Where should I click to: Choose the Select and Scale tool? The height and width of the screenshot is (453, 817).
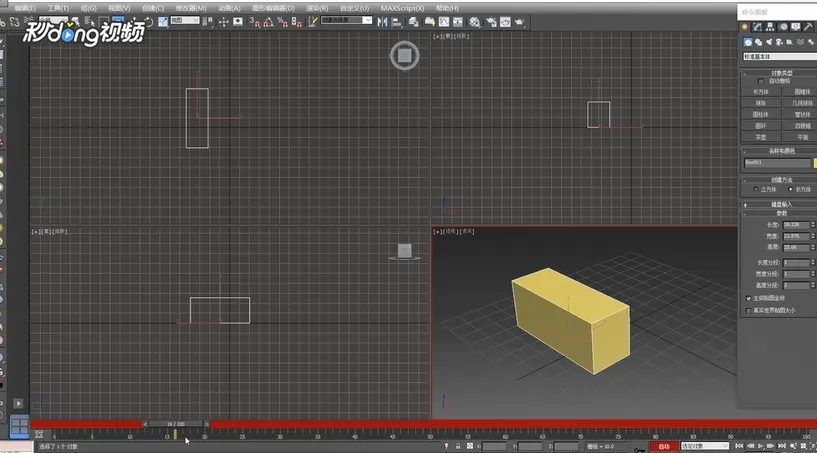pos(163,22)
